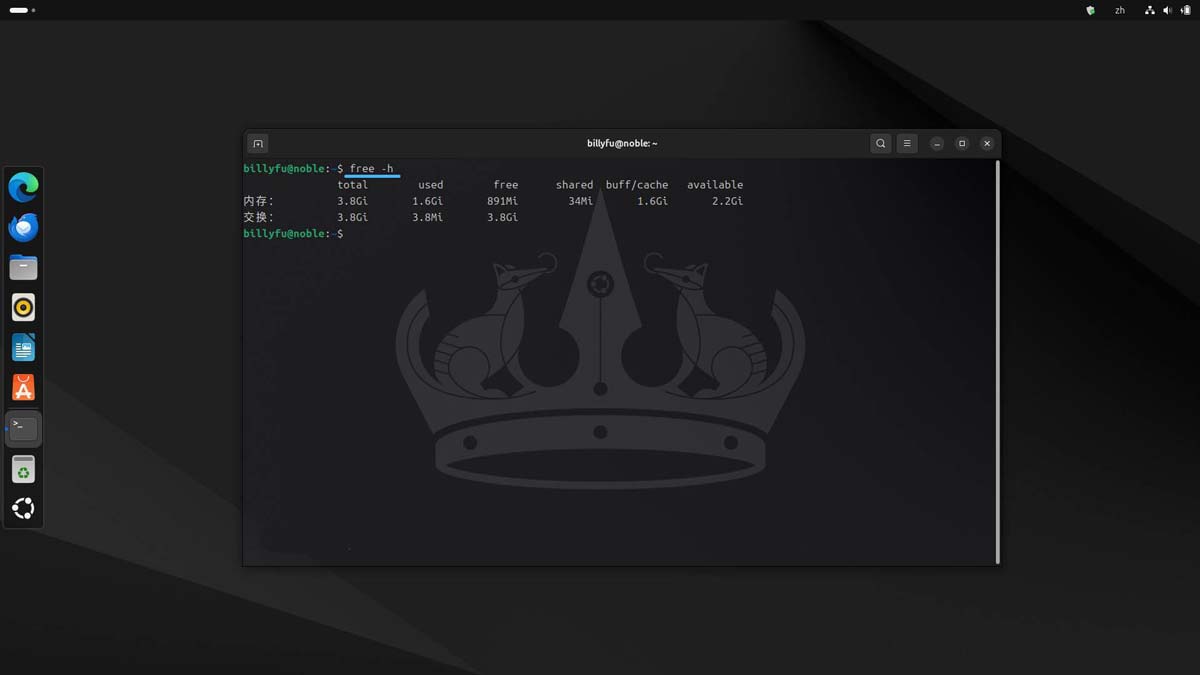Open Thunderbird mail from the dock

23,227
